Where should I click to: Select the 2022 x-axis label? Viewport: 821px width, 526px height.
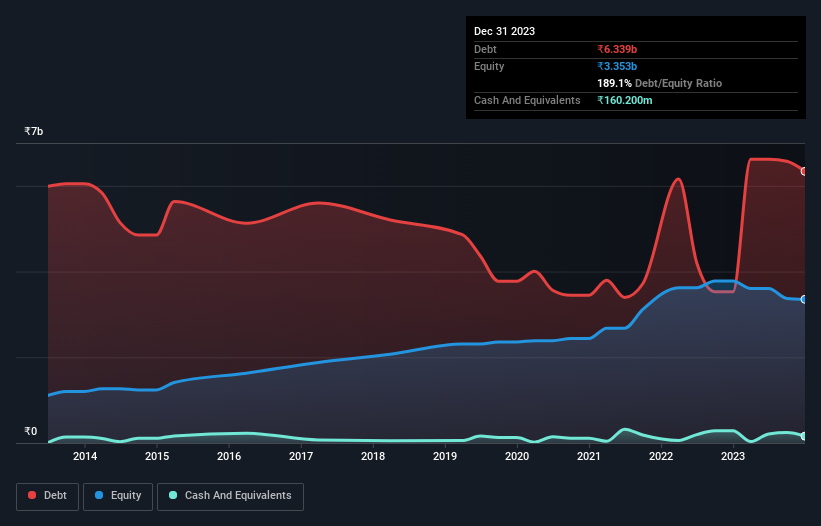pos(661,456)
